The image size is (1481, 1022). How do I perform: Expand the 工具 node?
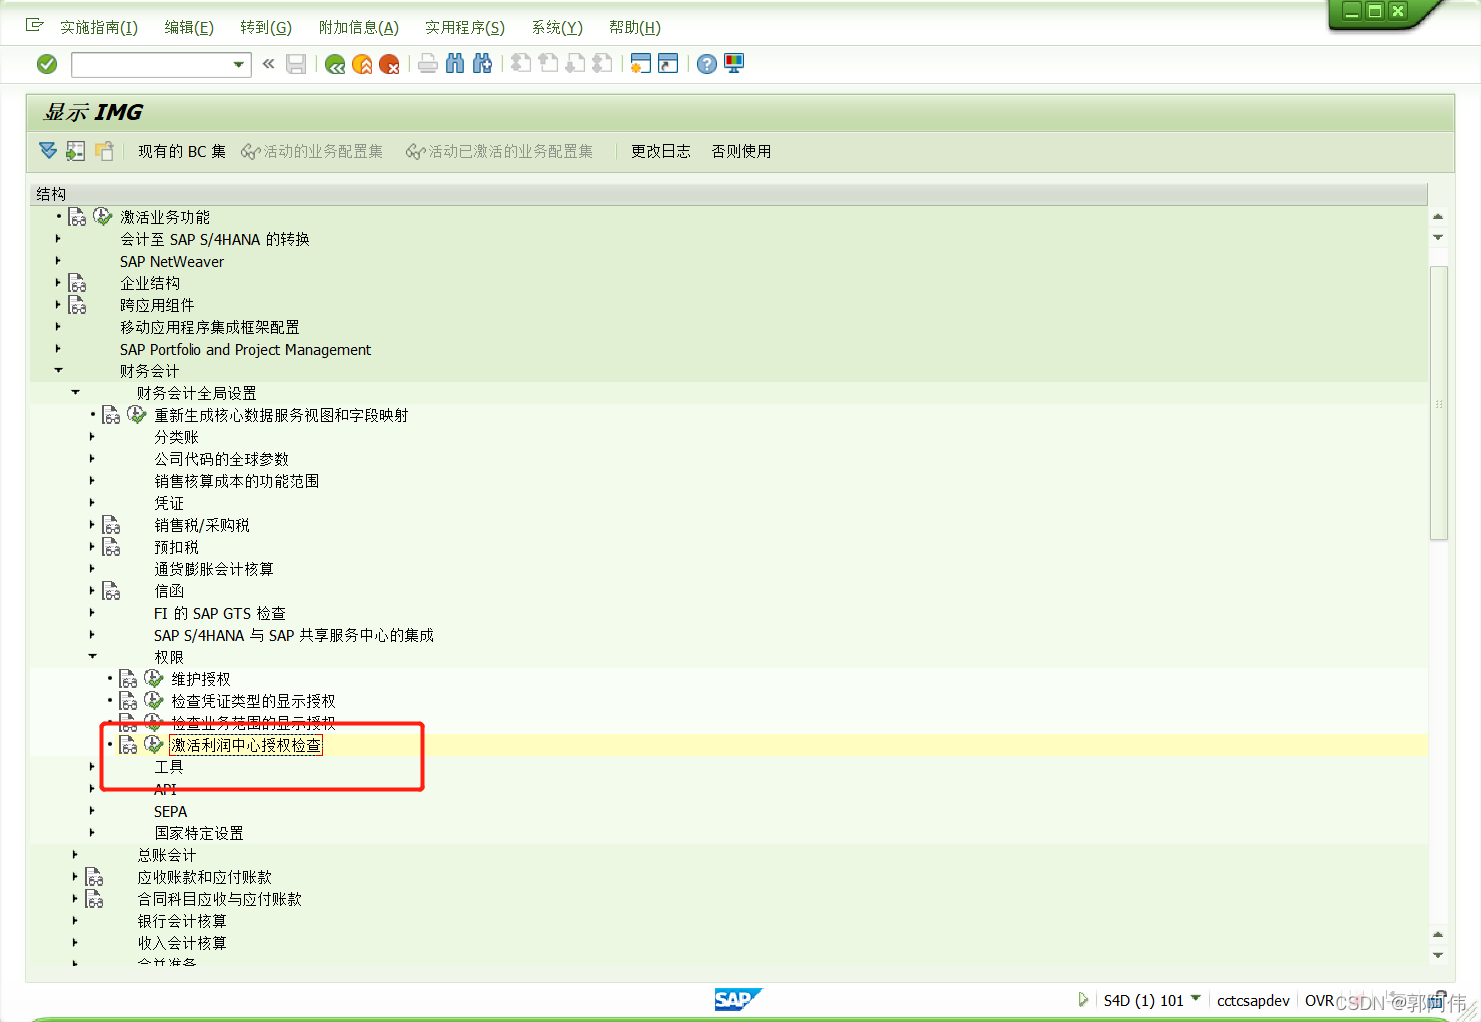[92, 767]
